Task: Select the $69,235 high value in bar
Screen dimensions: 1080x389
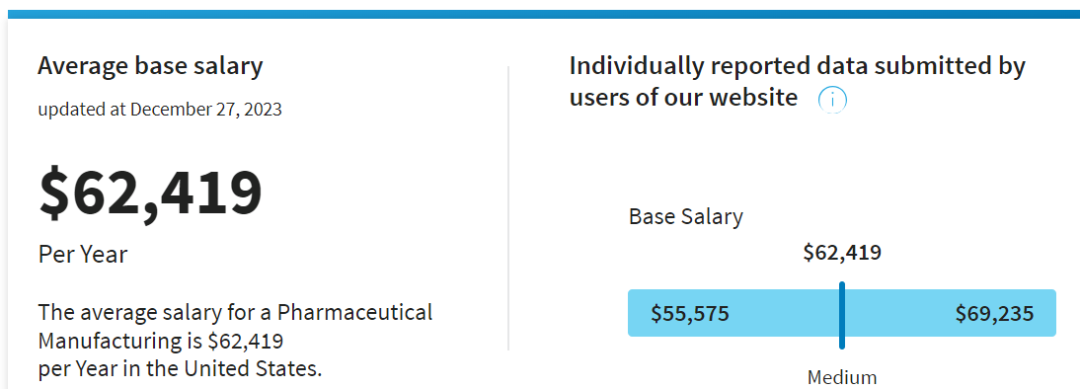Action: click(995, 314)
